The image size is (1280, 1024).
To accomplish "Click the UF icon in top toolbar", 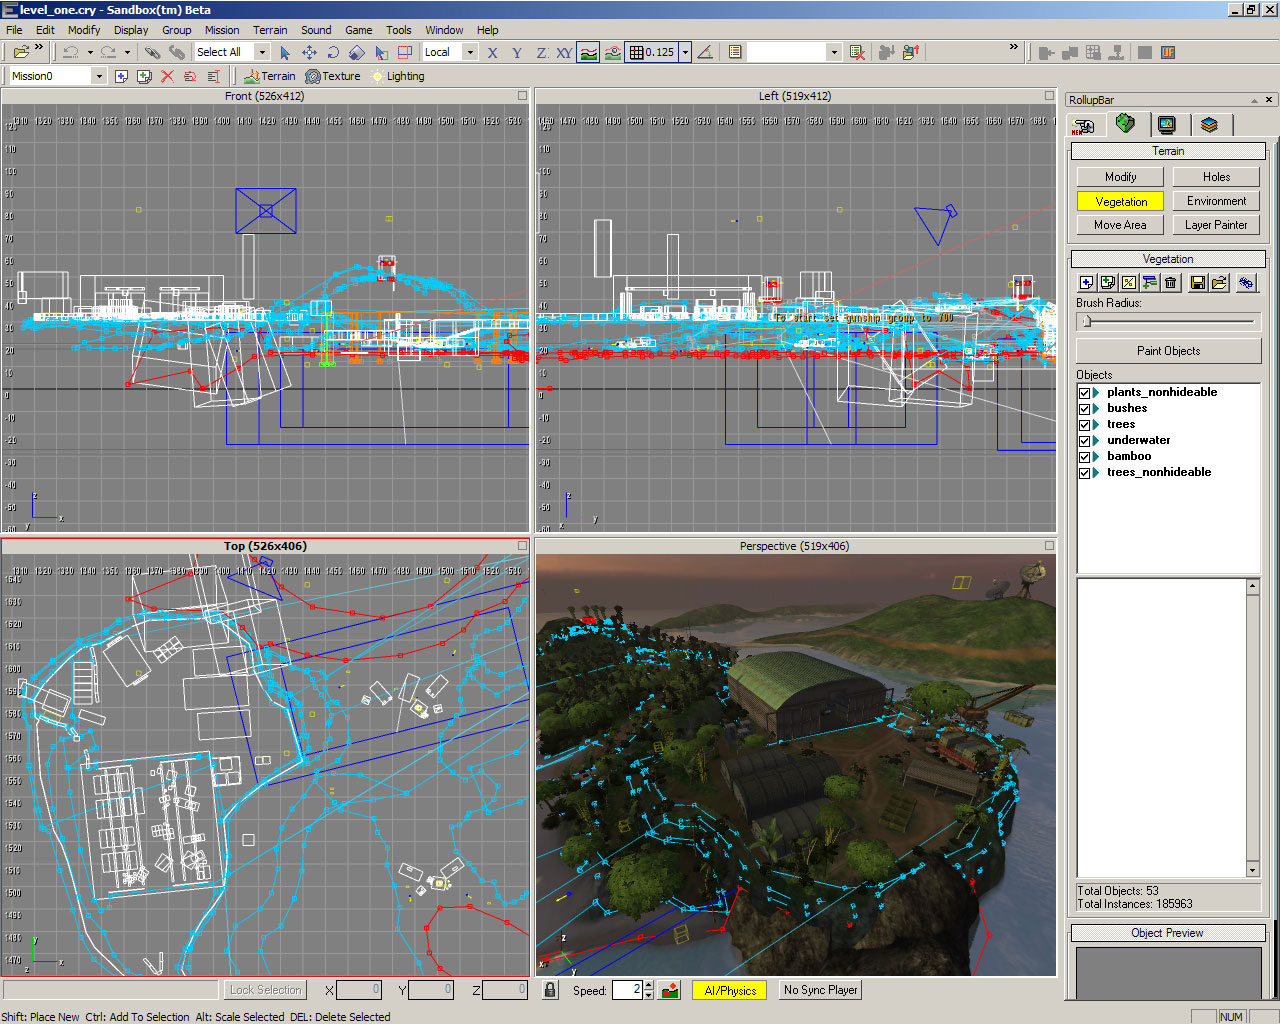I will (1168, 52).
